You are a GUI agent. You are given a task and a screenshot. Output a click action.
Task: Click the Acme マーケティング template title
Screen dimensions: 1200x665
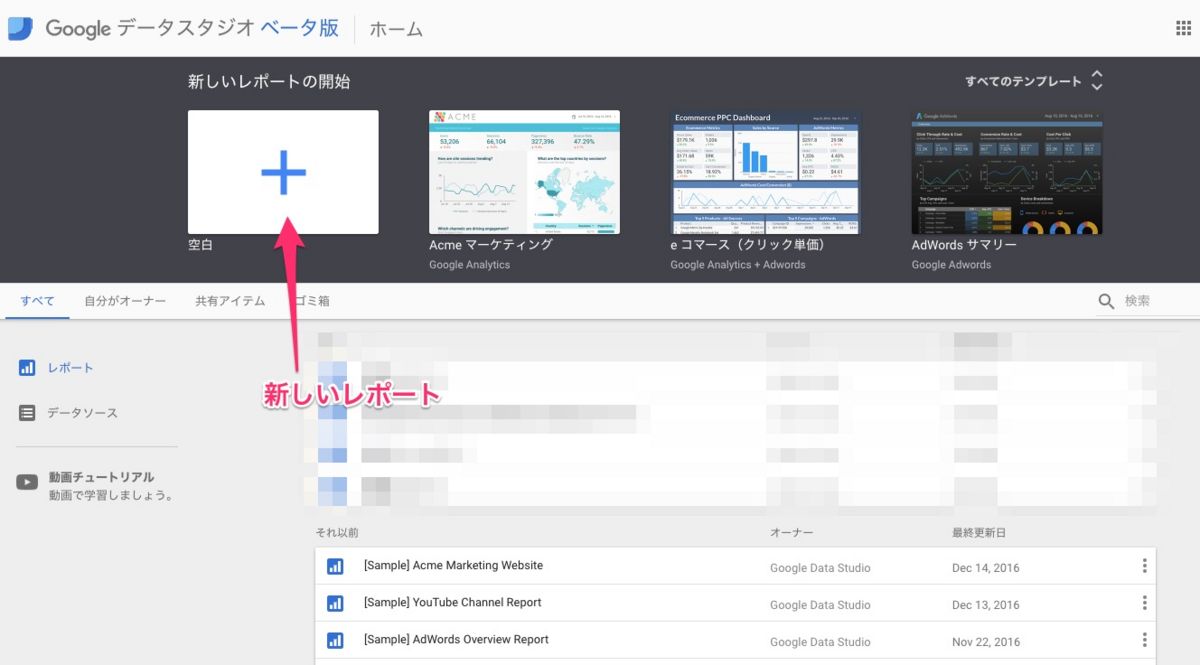(491, 245)
